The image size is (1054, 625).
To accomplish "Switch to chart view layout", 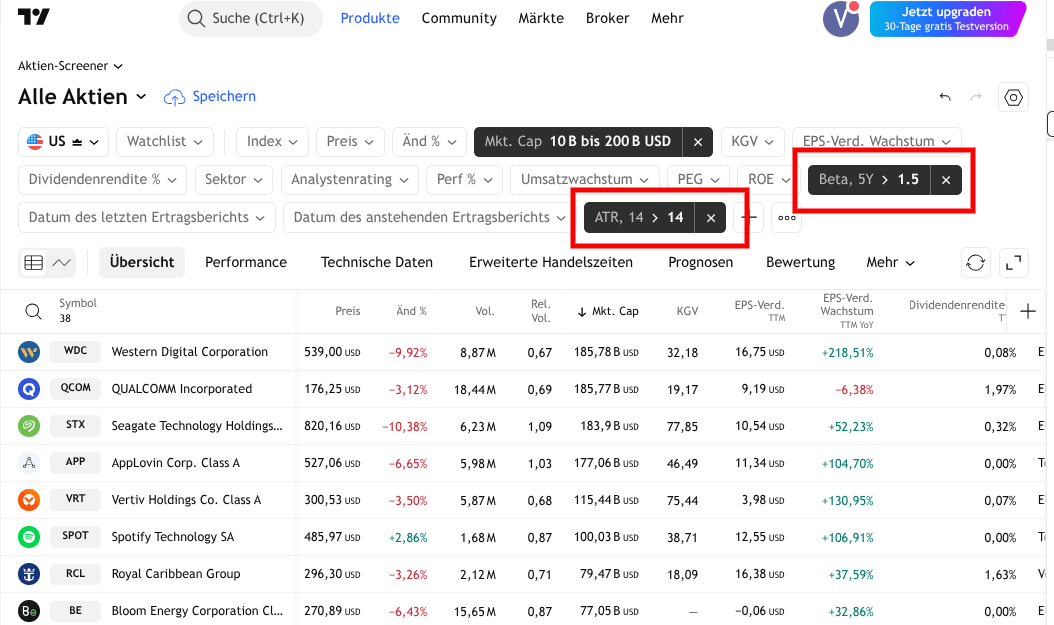I will (x=62, y=263).
